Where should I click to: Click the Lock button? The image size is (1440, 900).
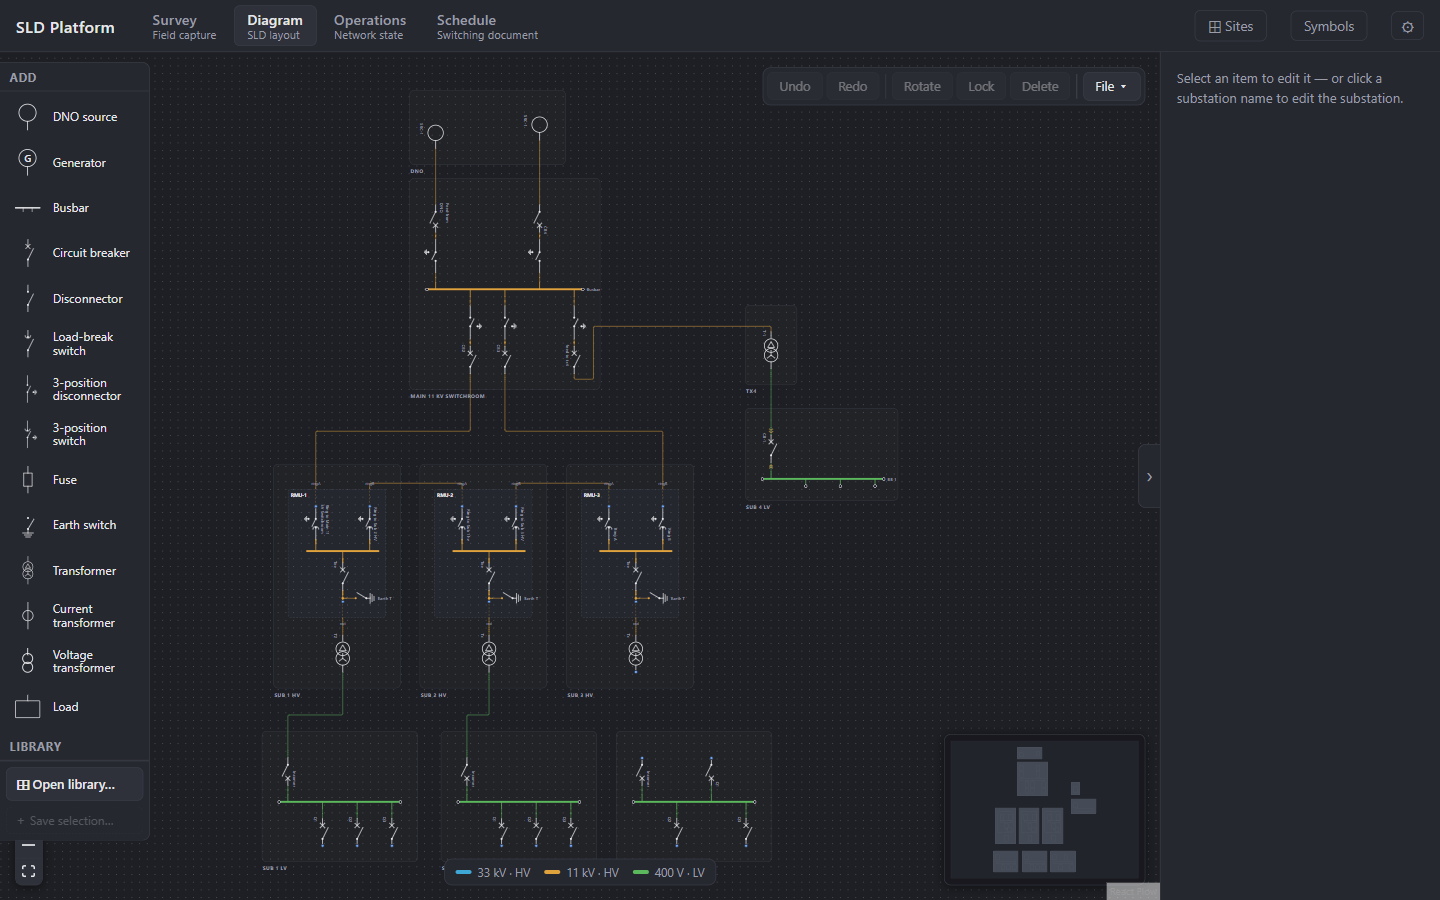(x=981, y=87)
